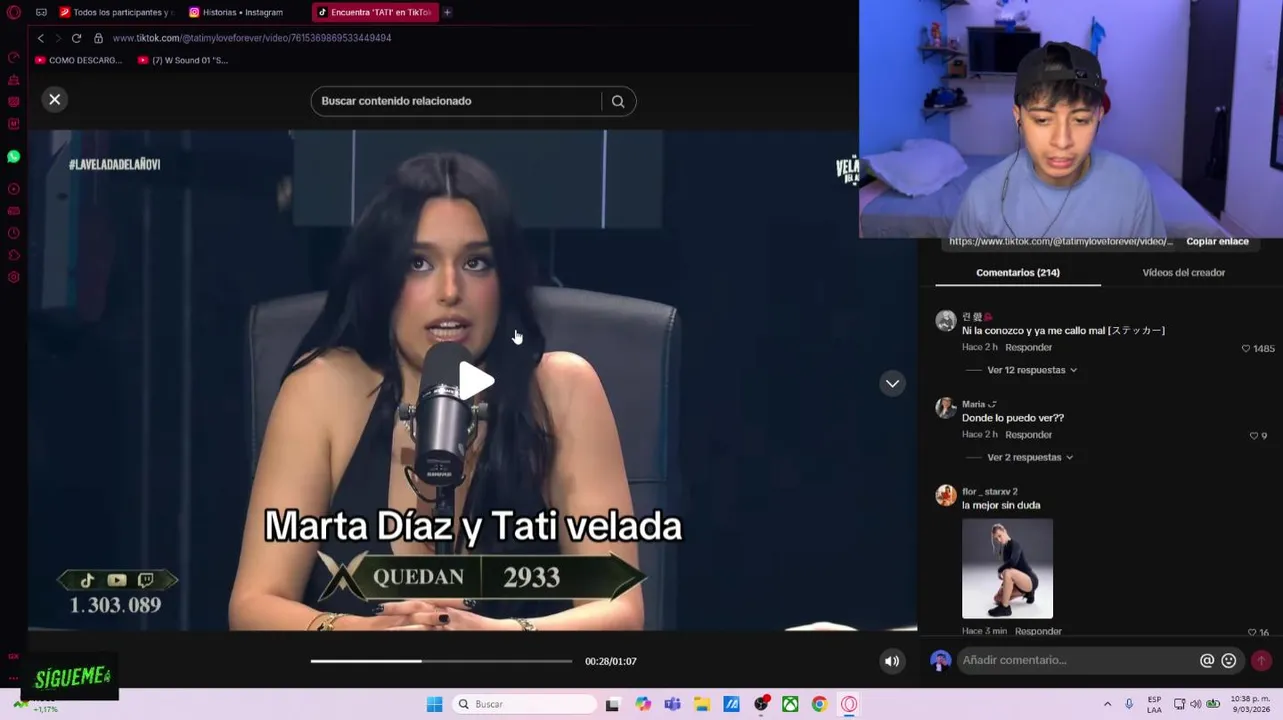1283x720 pixels.
Task: Open flor_starxv's profile avatar
Action: (x=945, y=496)
